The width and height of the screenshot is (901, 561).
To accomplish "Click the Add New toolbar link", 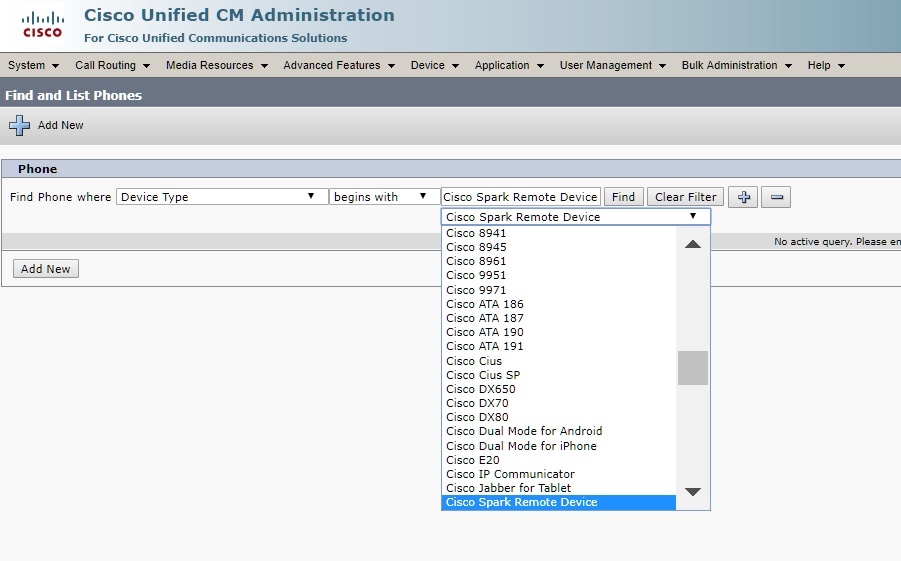I will (60, 125).
